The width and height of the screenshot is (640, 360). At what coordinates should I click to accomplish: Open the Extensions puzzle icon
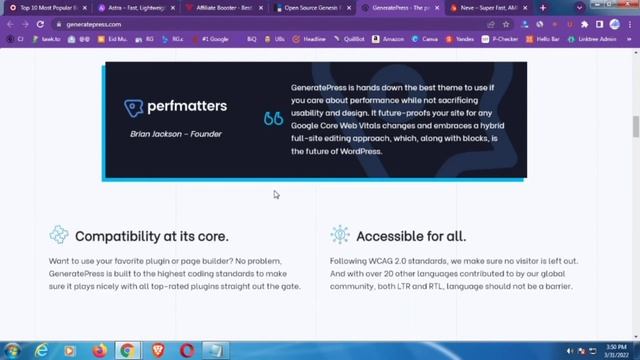coord(584,24)
